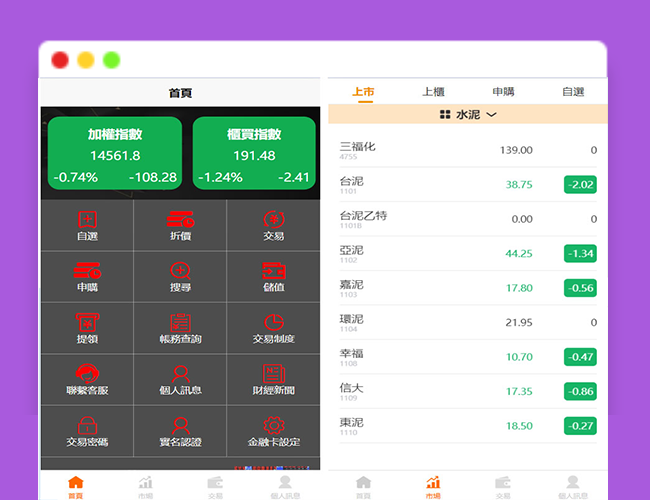The image size is (650, 500).
Task: Tap 市場 market icon in right bottom bar
Action: click(x=433, y=483)
